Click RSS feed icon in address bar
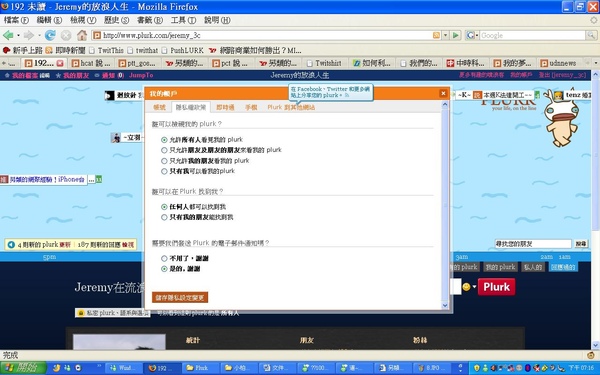The width and height of the screenshot is (600, 375). (x=436, y=35)
